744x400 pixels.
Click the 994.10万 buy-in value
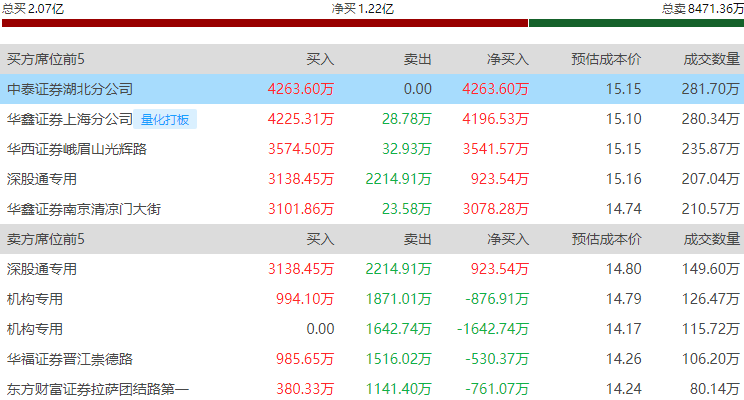click(x=305, y=299)
